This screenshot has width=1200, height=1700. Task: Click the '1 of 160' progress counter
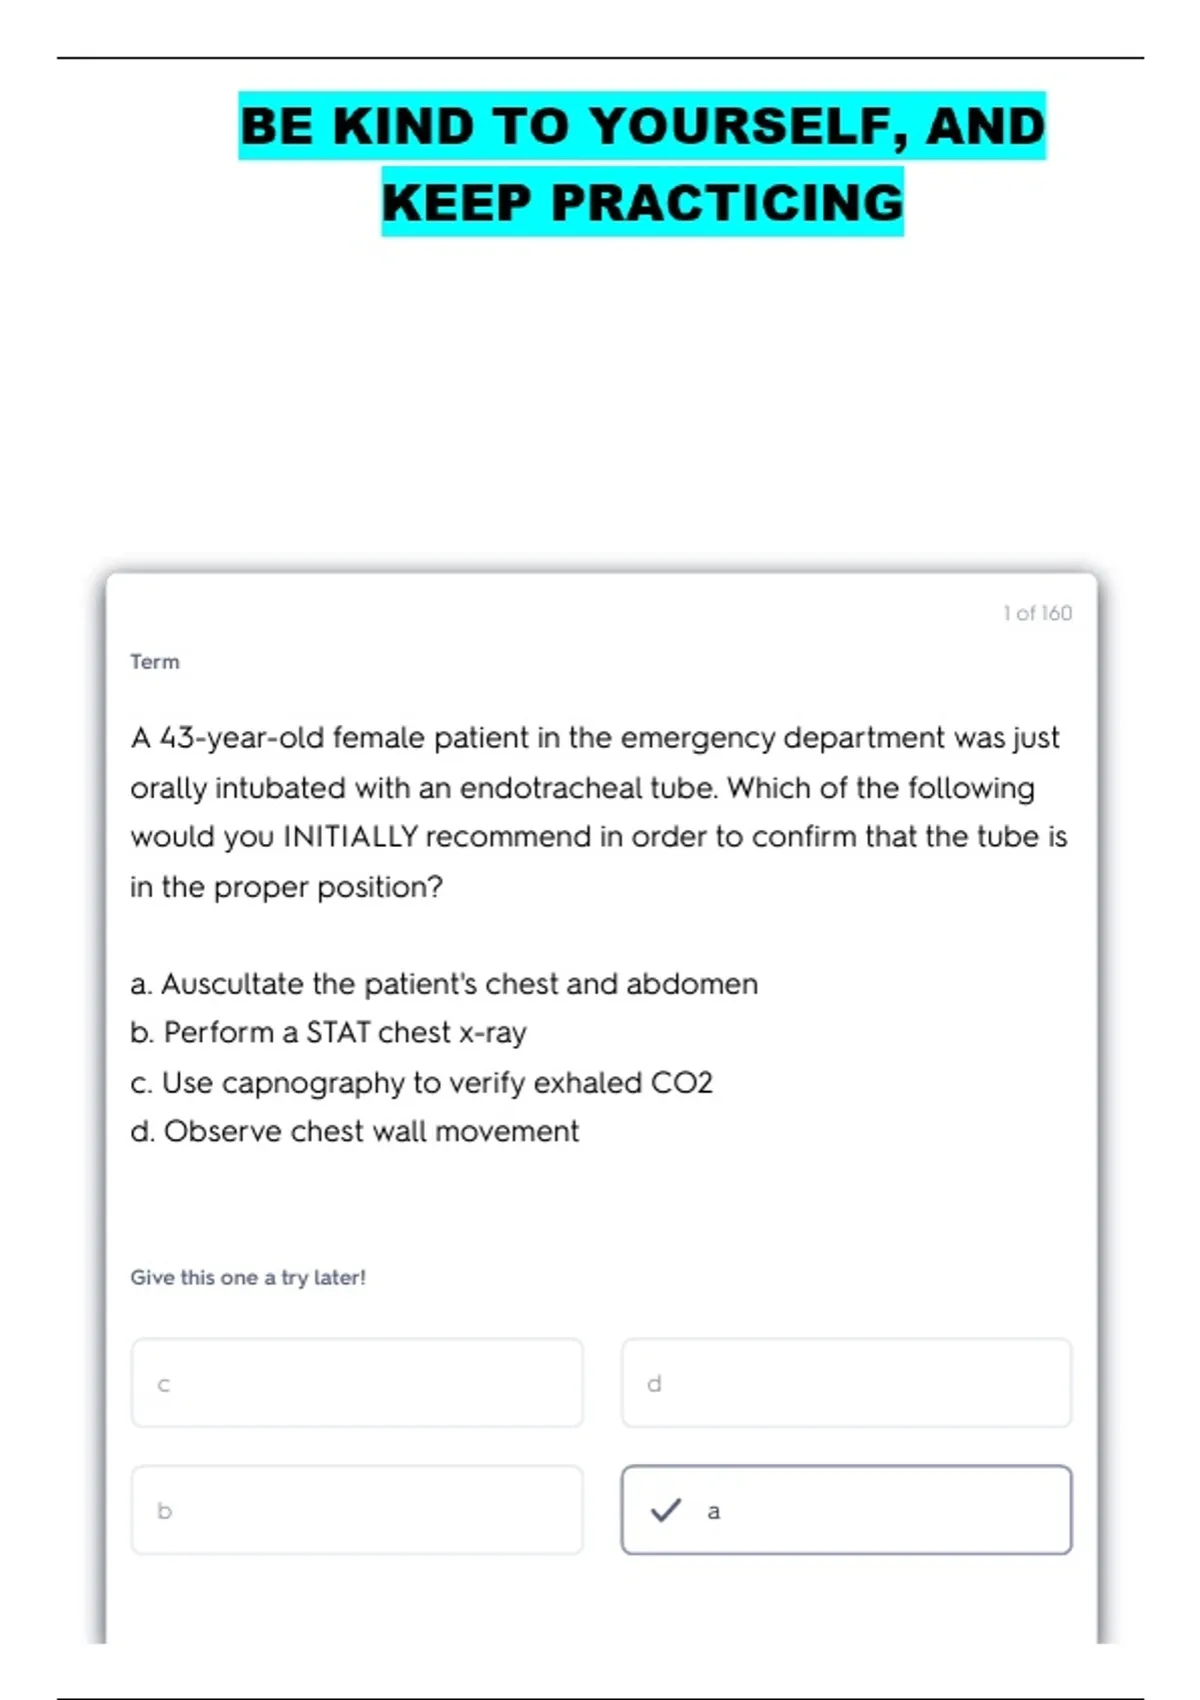(x=1037, y=613)
